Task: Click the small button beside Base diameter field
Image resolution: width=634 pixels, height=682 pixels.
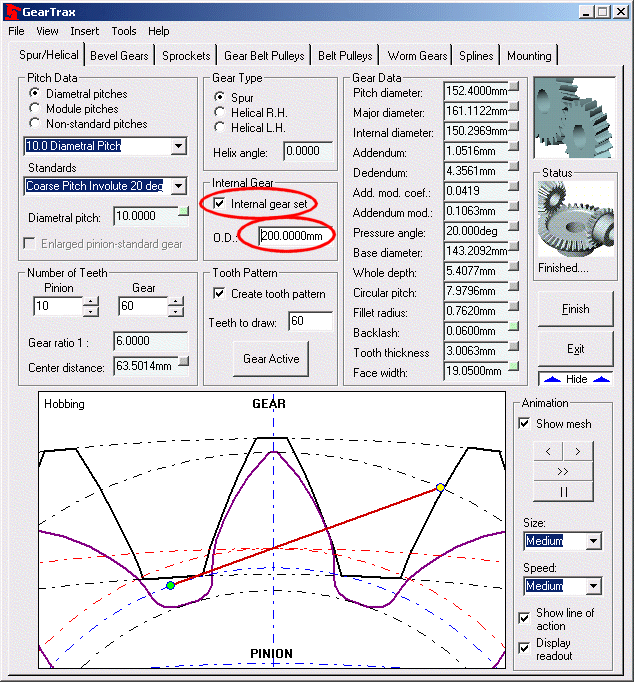Action: coord(514,247)
